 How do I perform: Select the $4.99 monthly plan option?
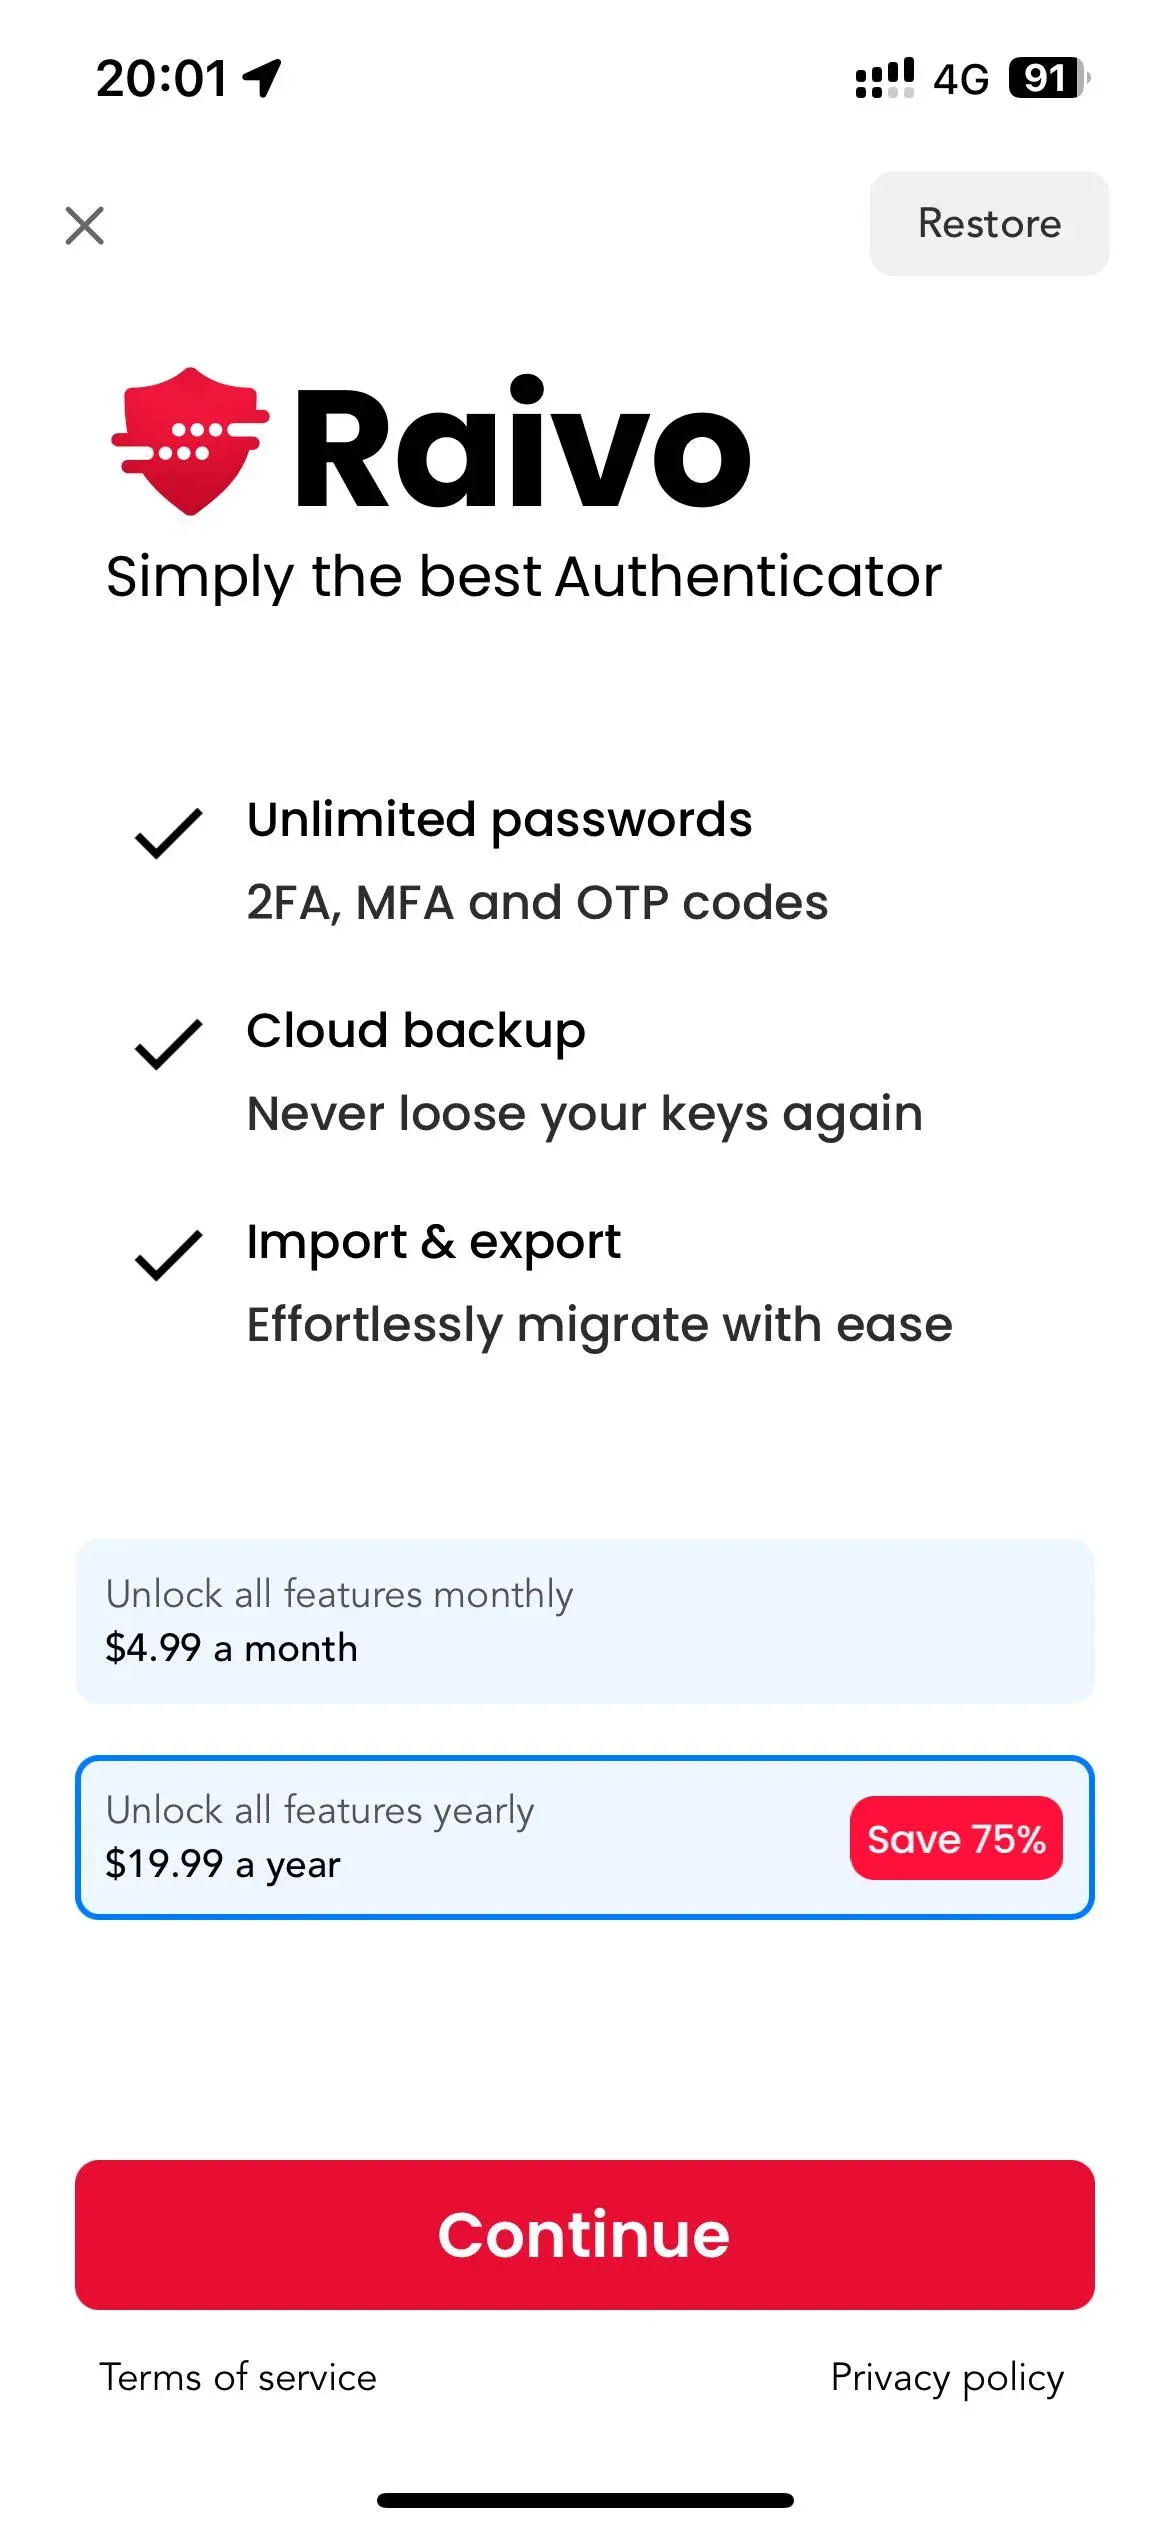585,1621
